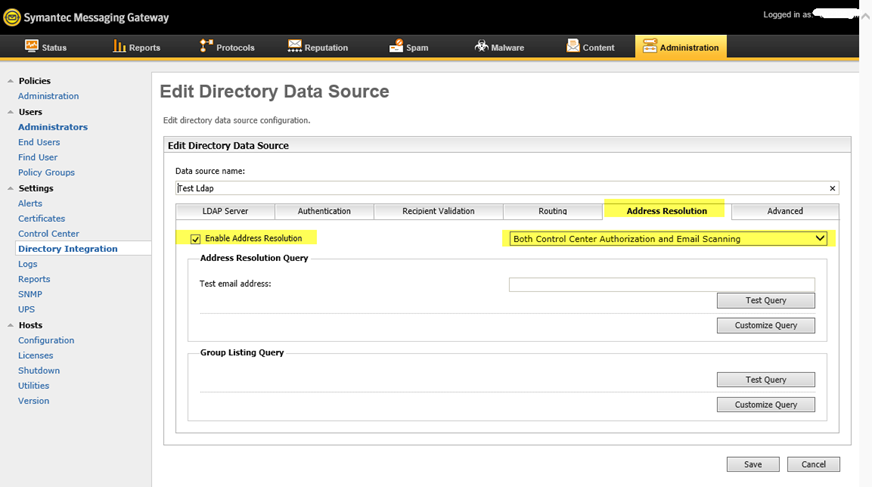Screen dimensions: 872x487
Task: Open the Hosts Configuration link
Action: point(46,341)
